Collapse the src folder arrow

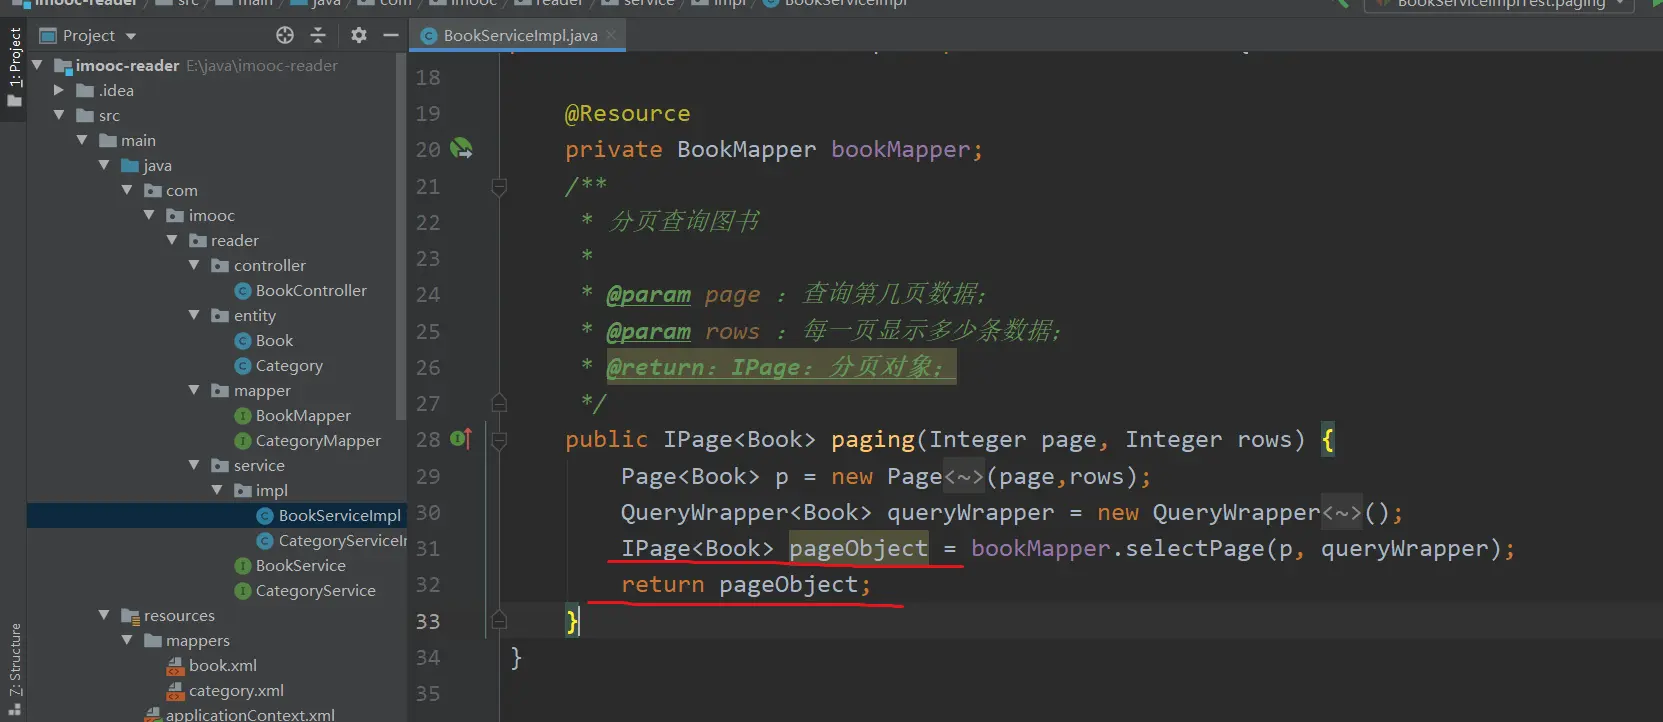[60, 115]
